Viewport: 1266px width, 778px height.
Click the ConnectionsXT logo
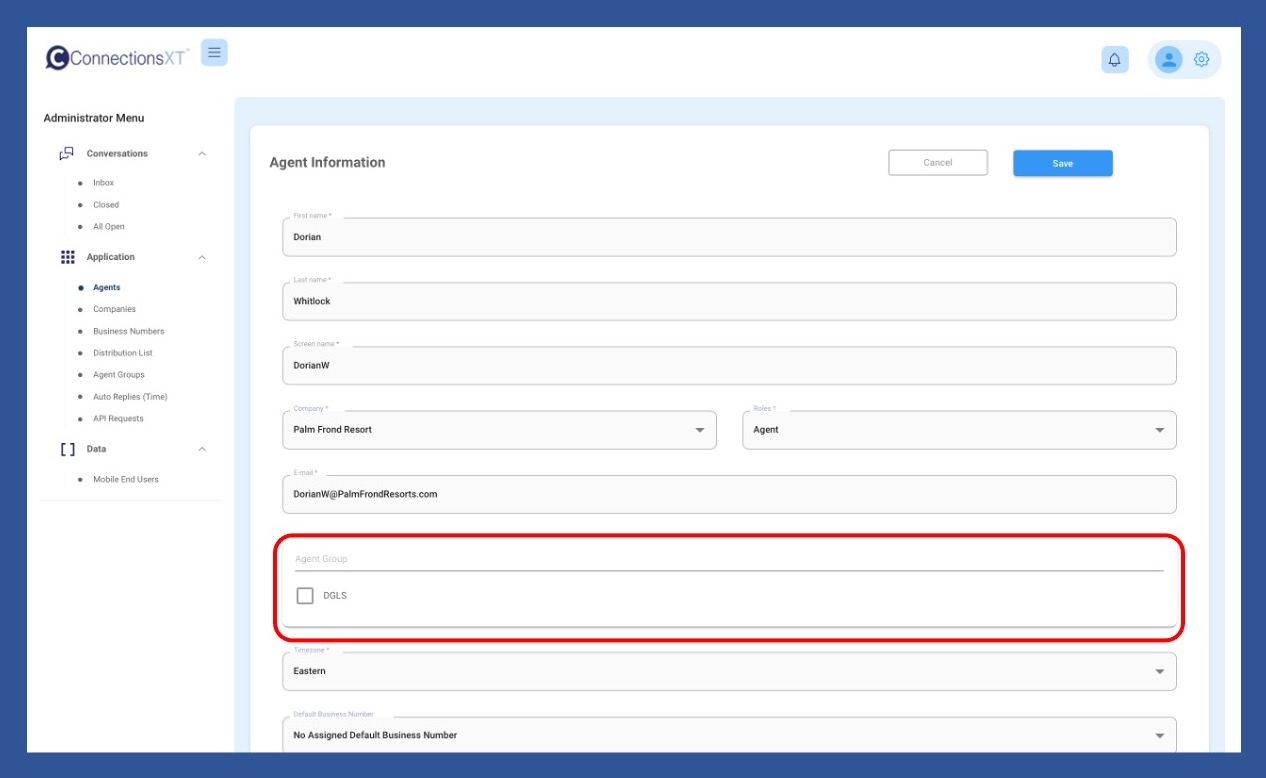(116, 58)
